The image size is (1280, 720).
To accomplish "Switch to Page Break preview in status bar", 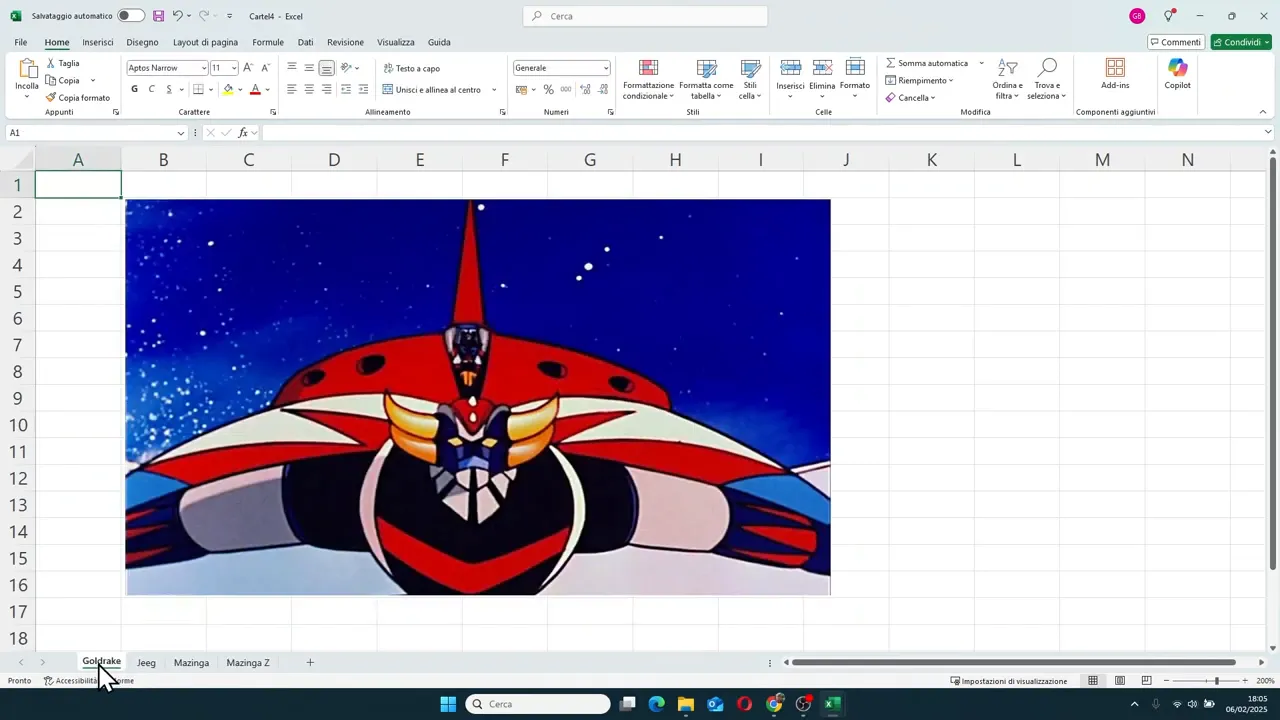I will pyautogui.click(x=1146, y=681).
